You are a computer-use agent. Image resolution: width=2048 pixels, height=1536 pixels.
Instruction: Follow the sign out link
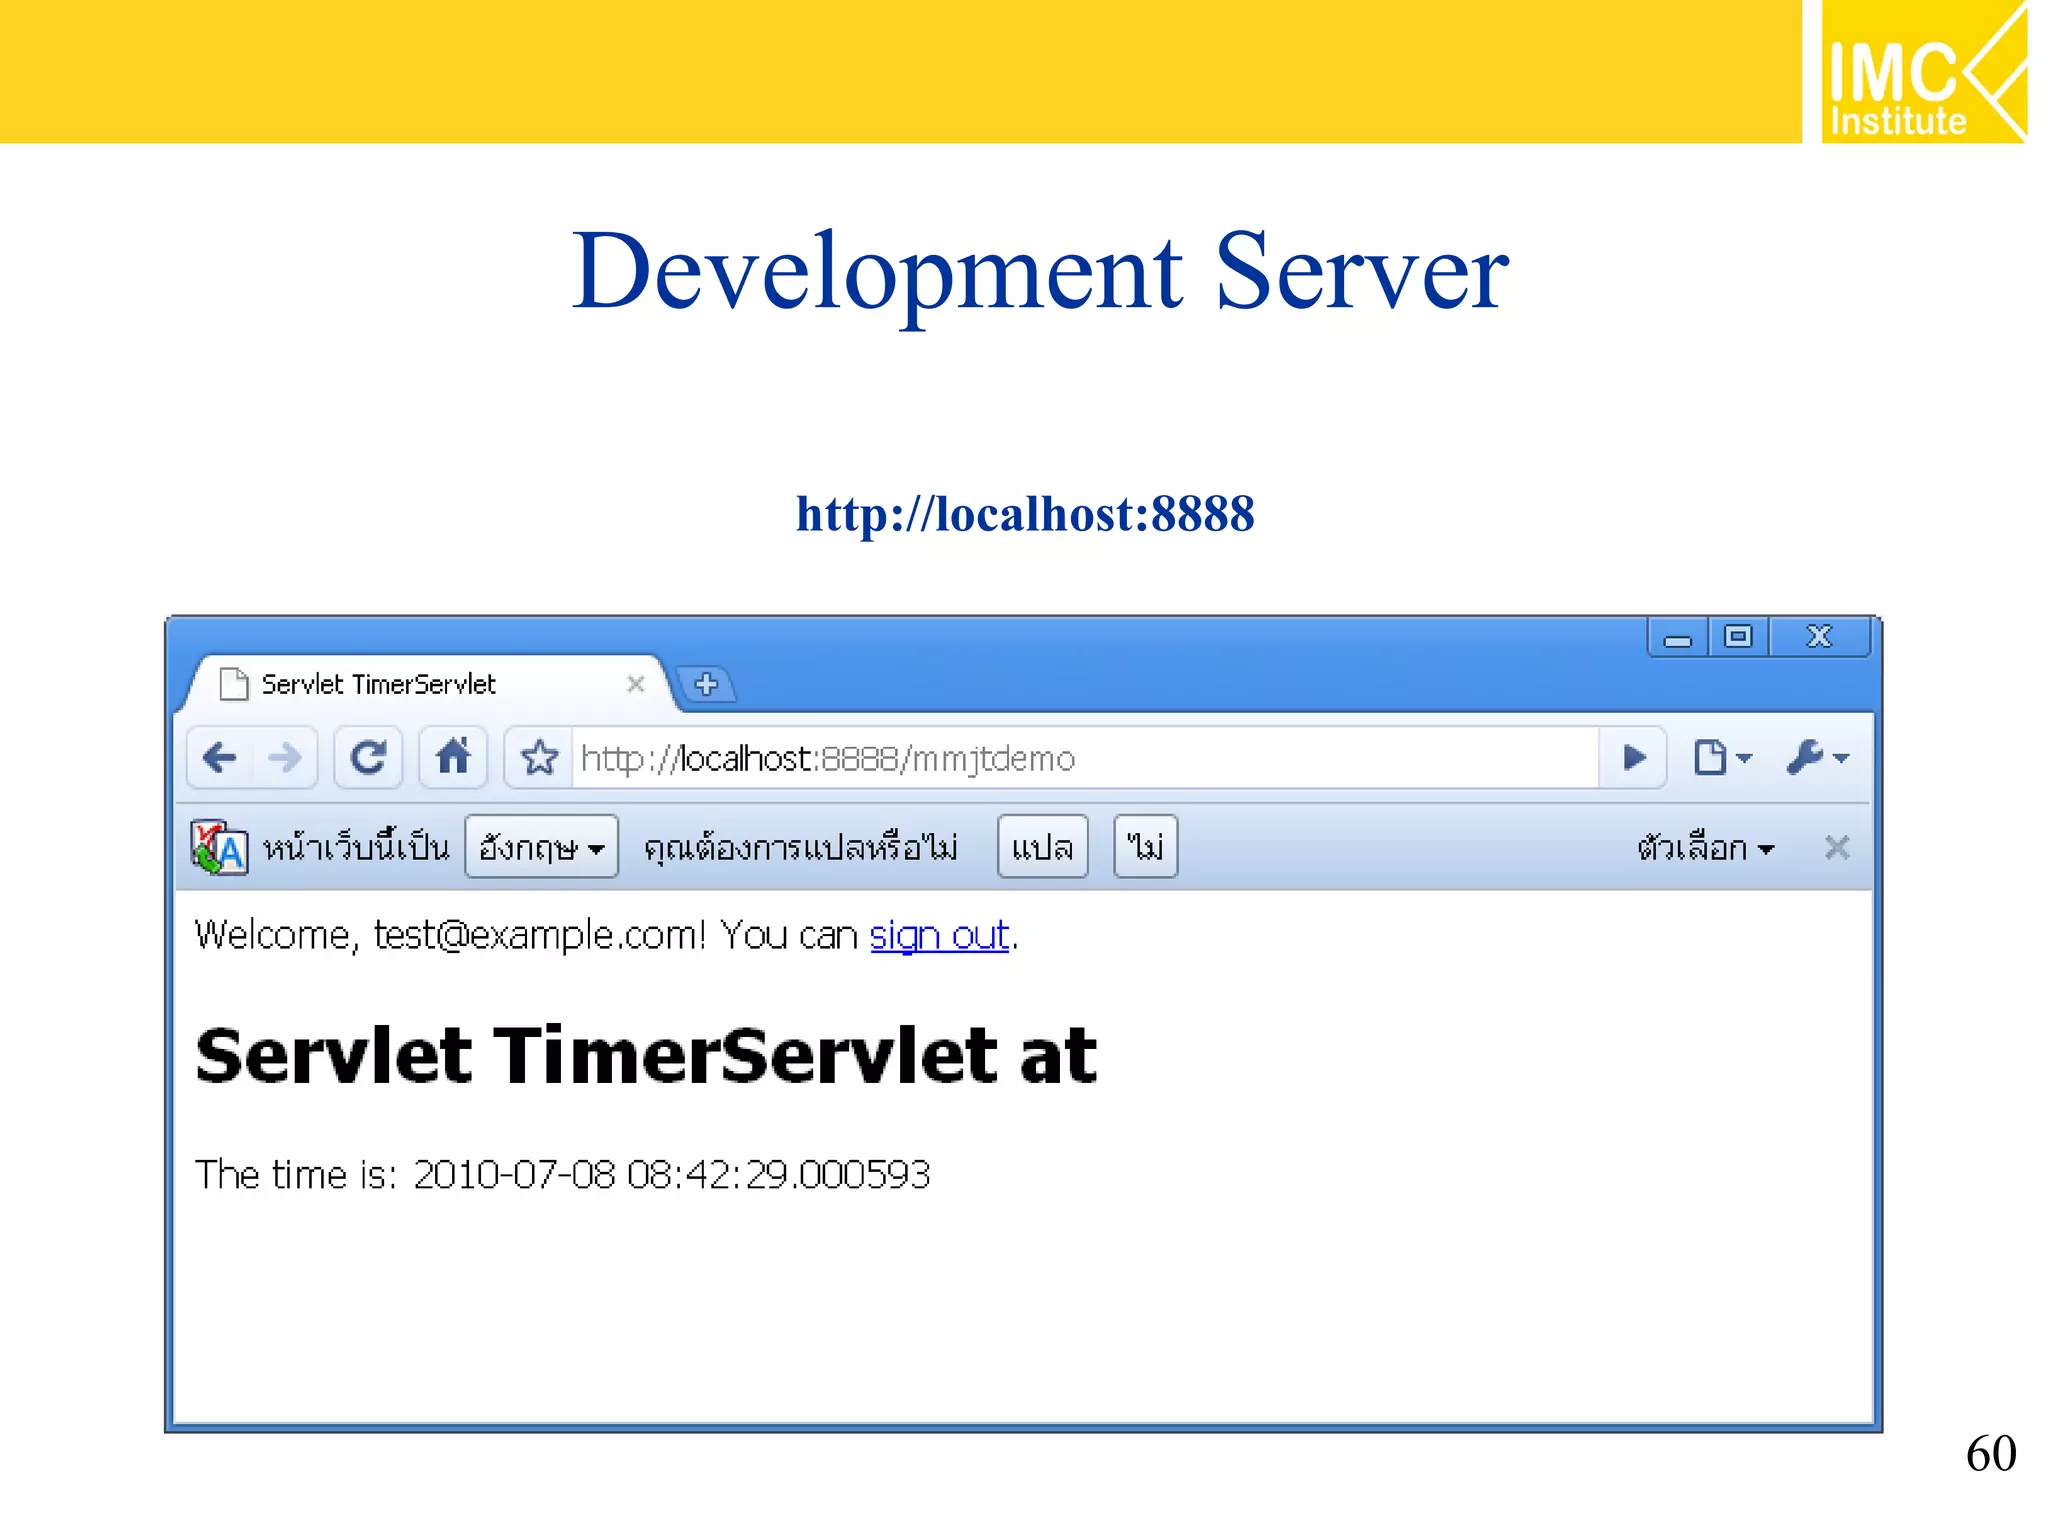(x=939, y=936)
